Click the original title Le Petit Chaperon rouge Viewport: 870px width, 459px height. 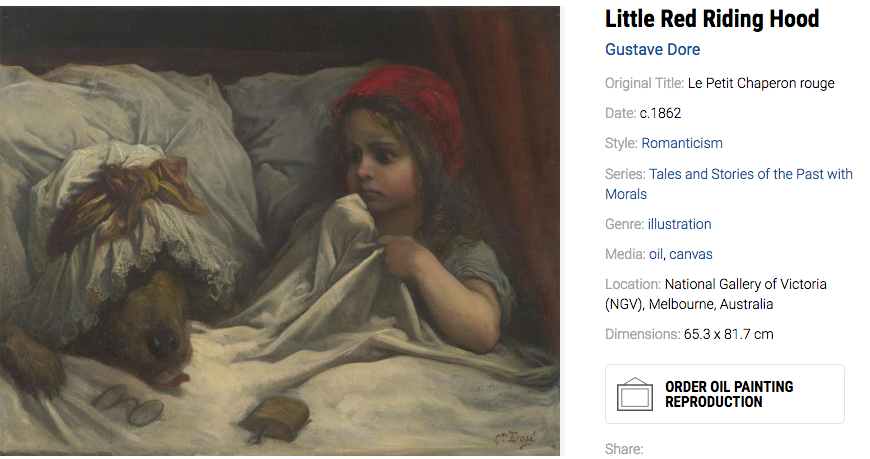coord(761,83)
